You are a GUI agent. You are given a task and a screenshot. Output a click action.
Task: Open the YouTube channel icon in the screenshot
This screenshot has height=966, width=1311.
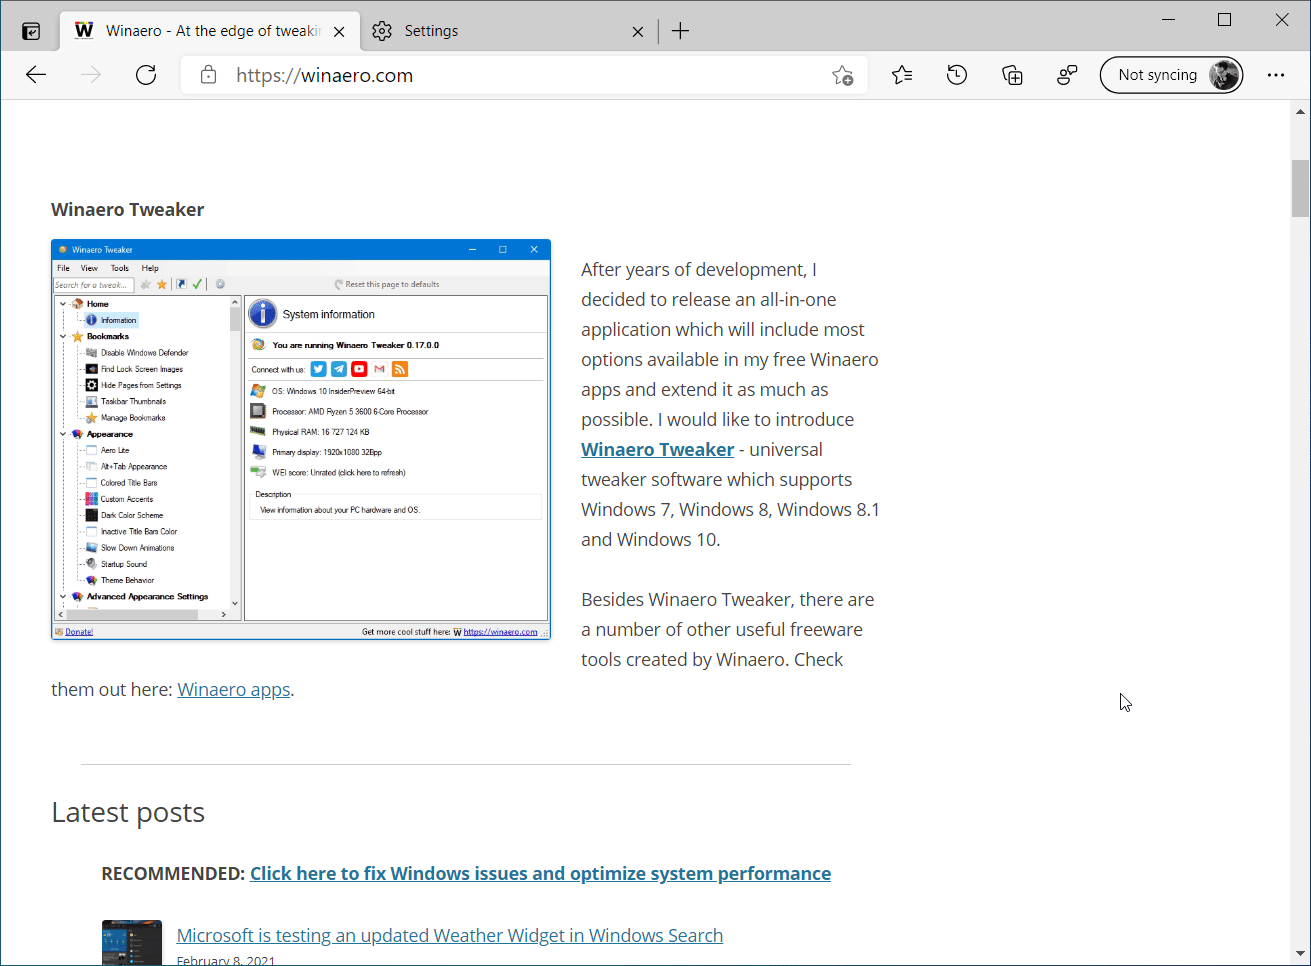coord(359,369)
